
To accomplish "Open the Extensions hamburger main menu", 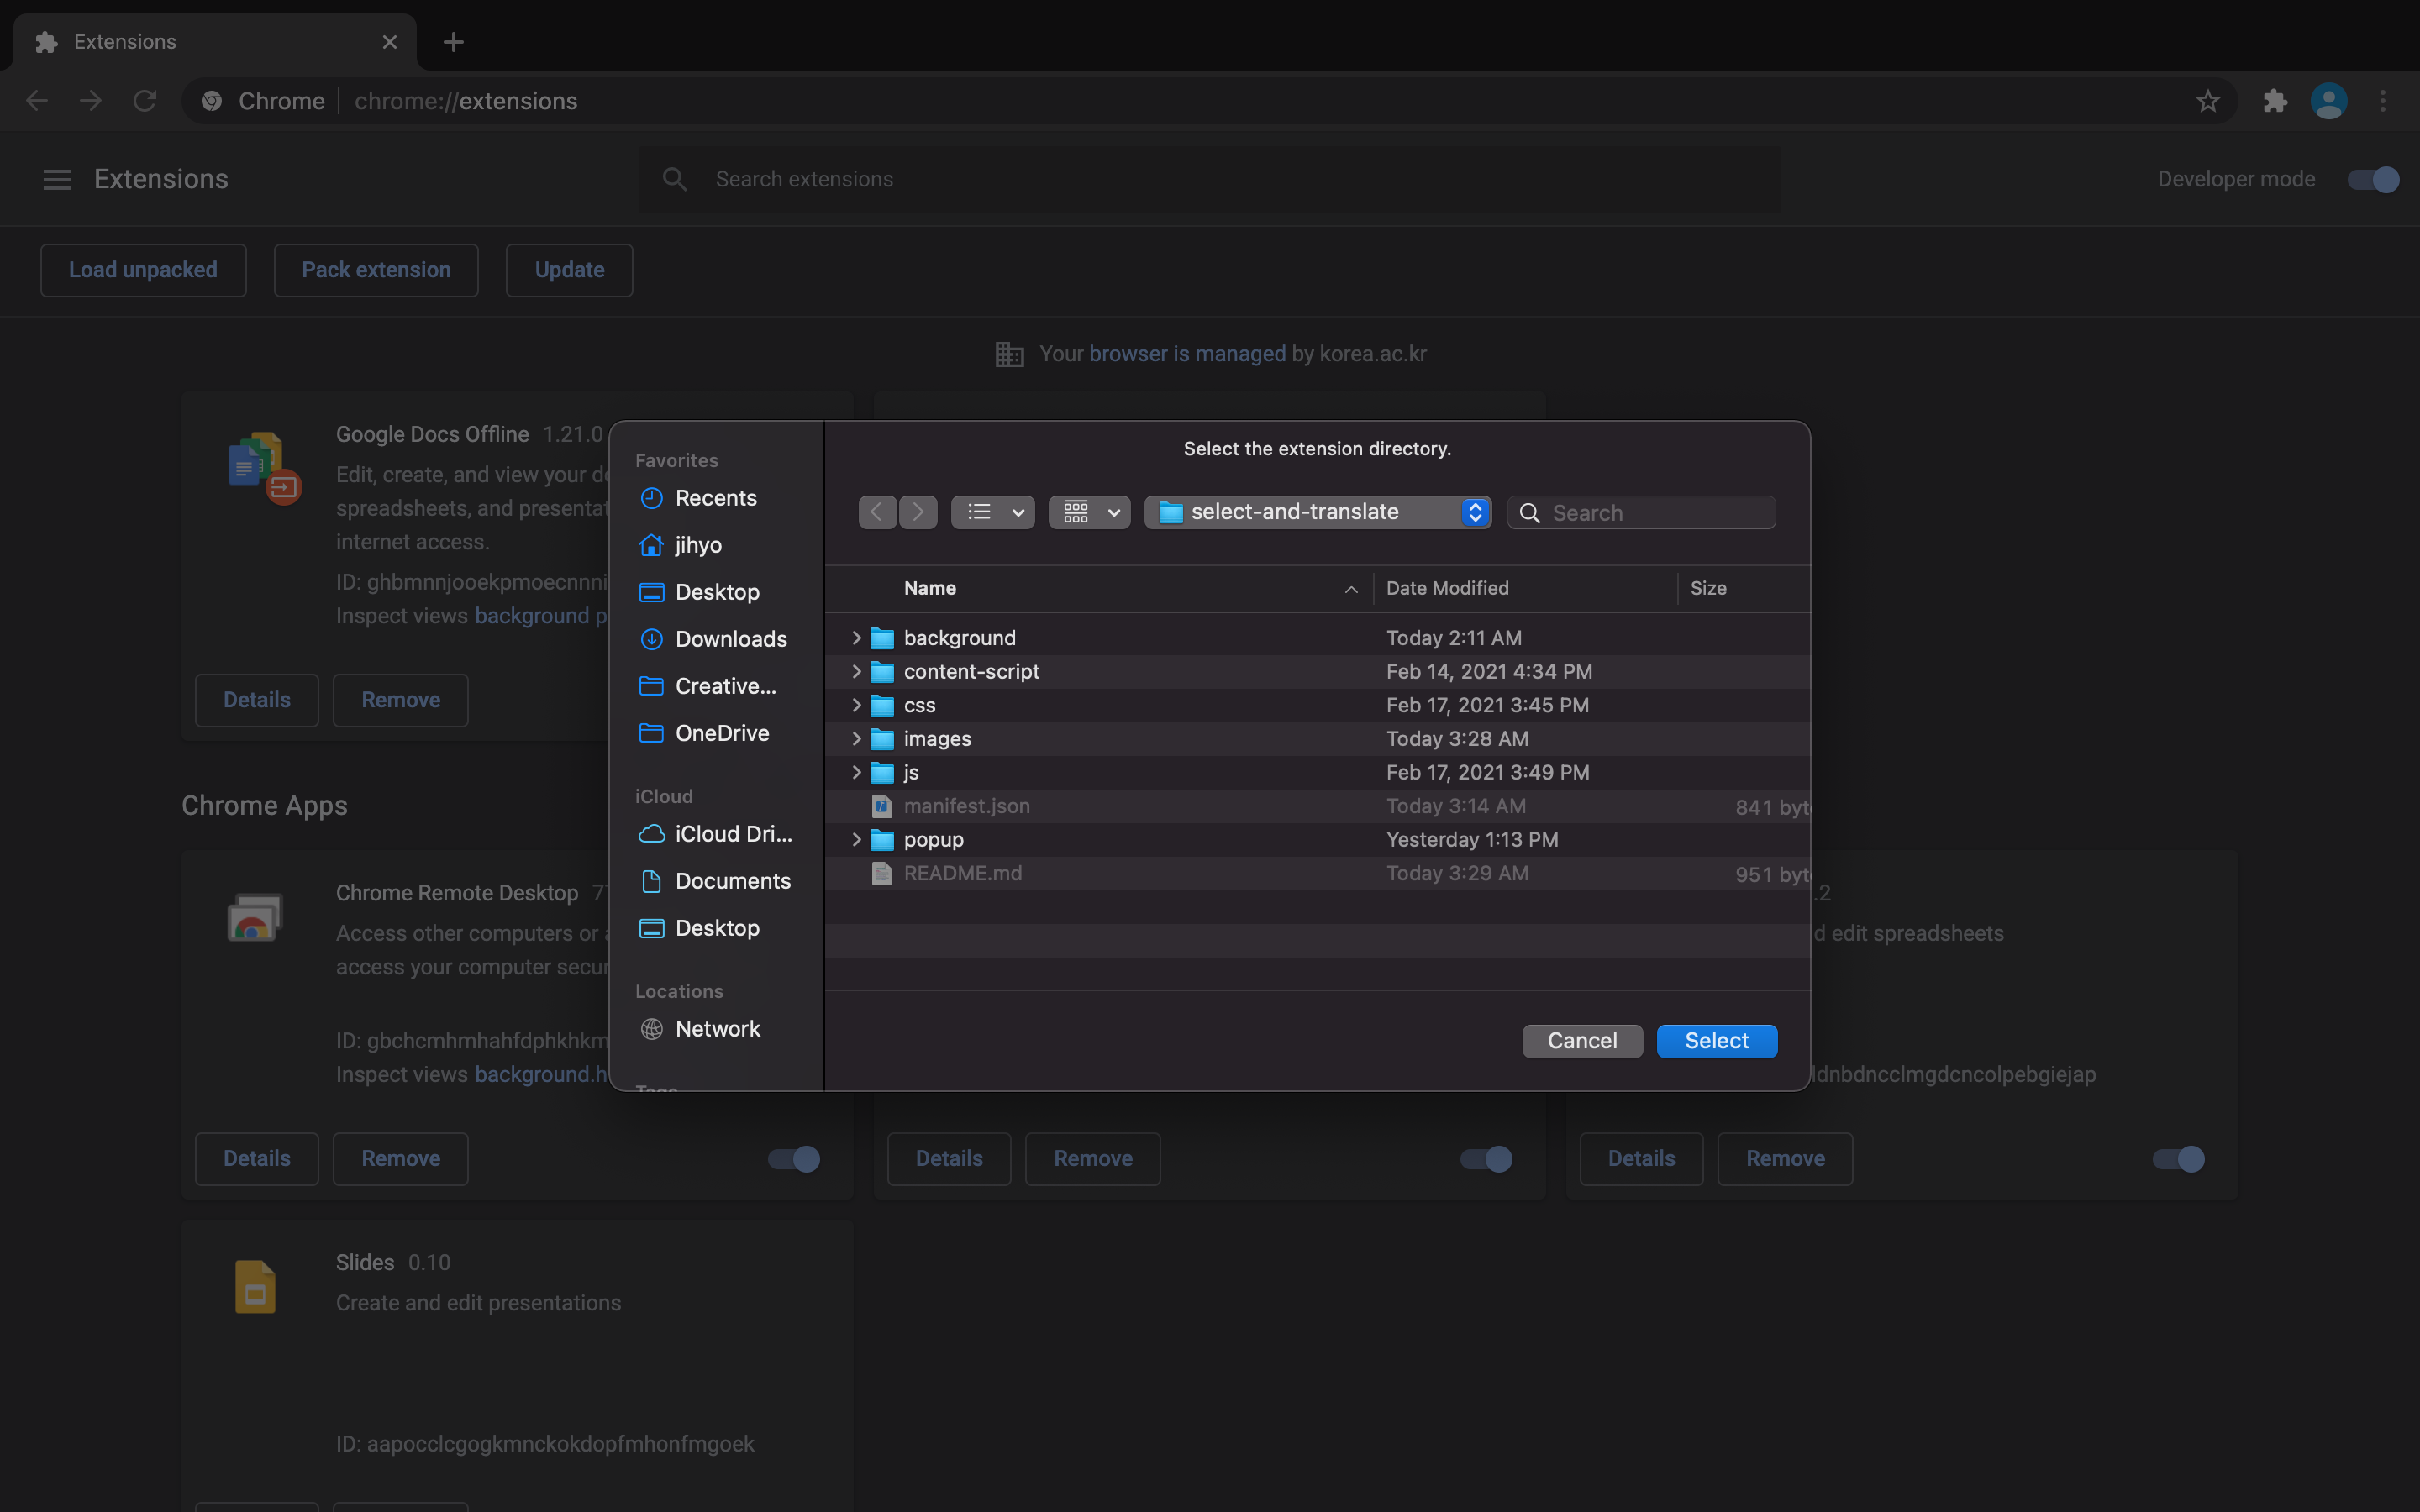I will click(57, 179).
